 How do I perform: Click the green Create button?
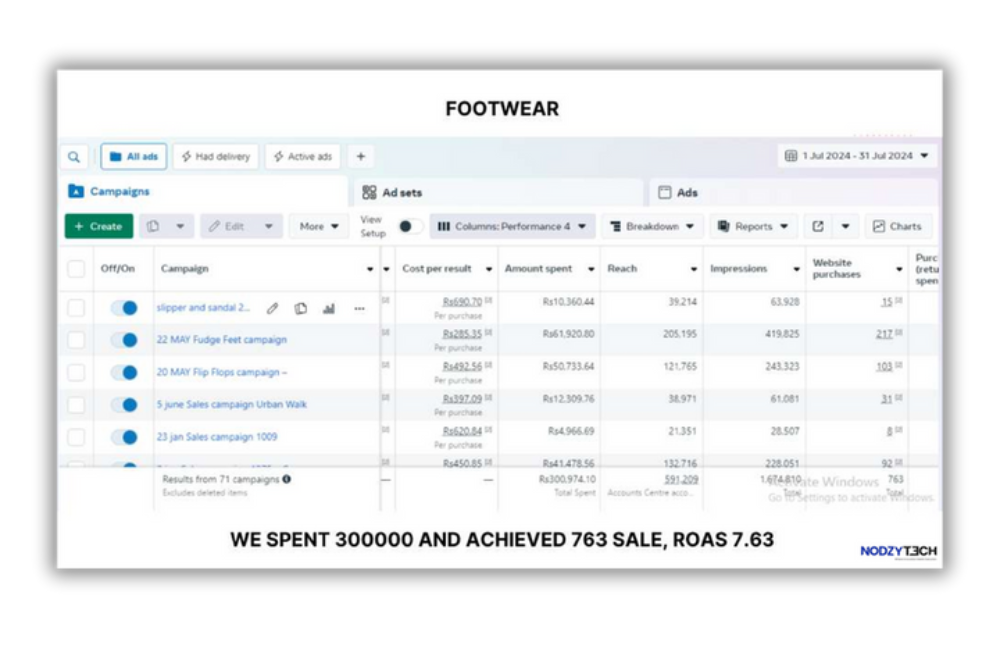tap(98, 227)
